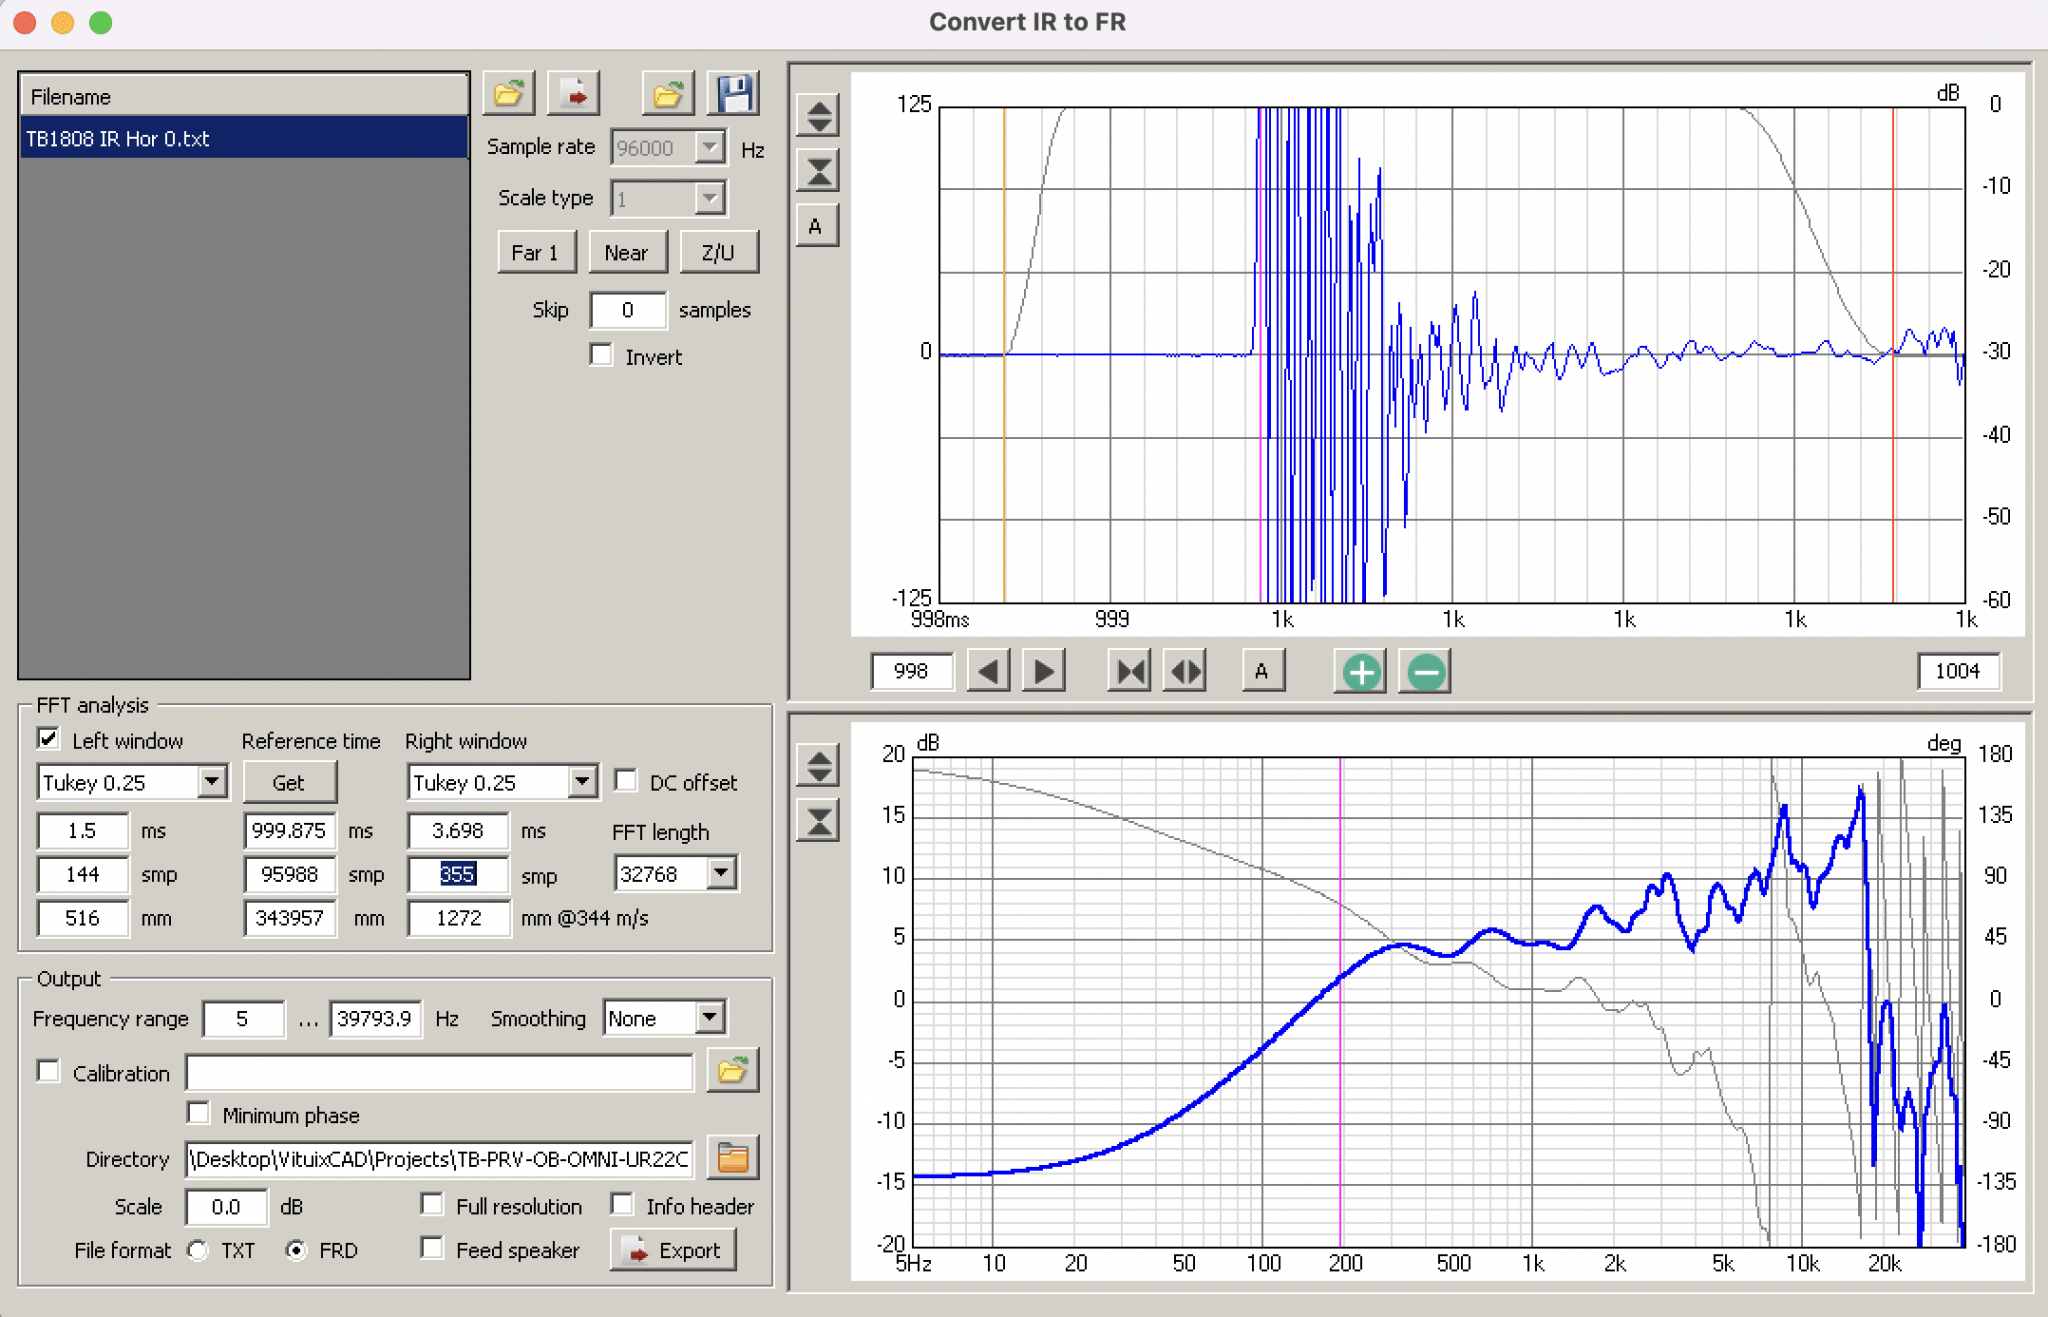Compress vertical scale of impulse response graph

click(818, 171)
